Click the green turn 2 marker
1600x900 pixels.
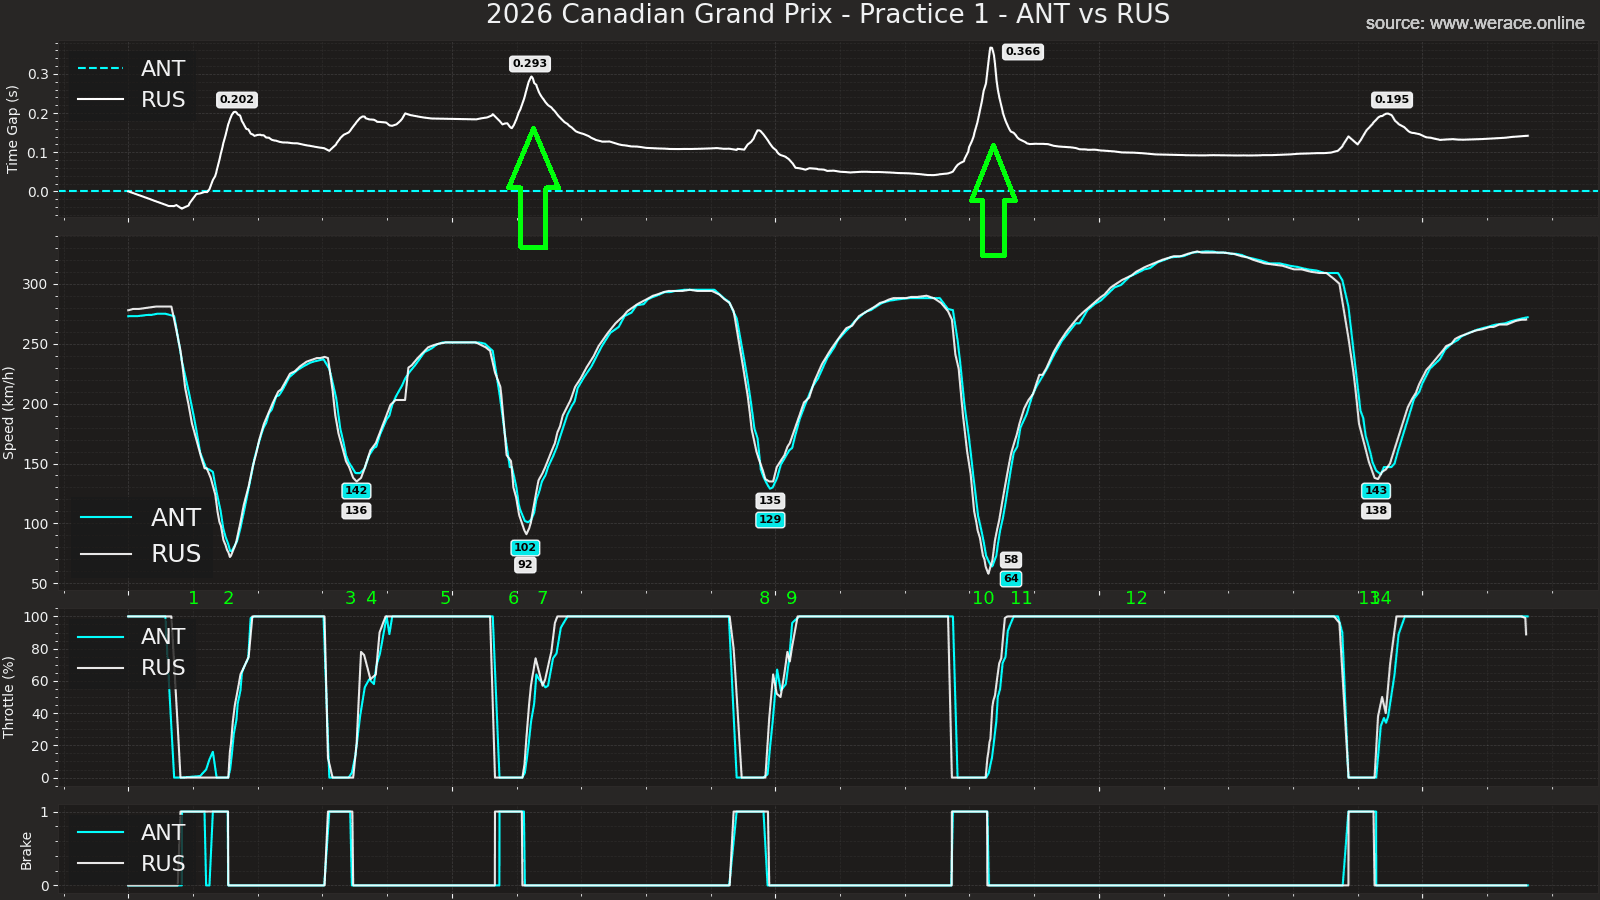pyautogui.click(x=229, y=598)
